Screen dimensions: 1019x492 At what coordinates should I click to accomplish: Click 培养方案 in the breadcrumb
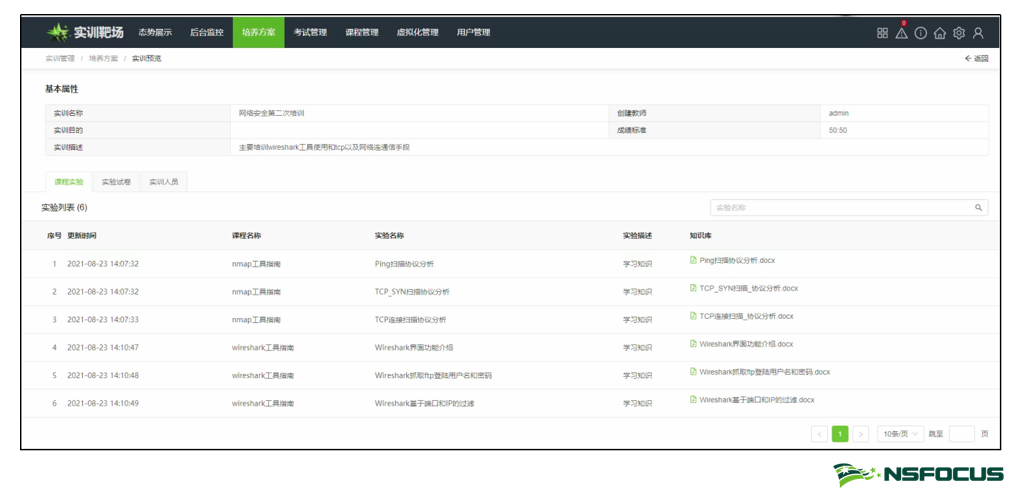(x=103, y=59)
